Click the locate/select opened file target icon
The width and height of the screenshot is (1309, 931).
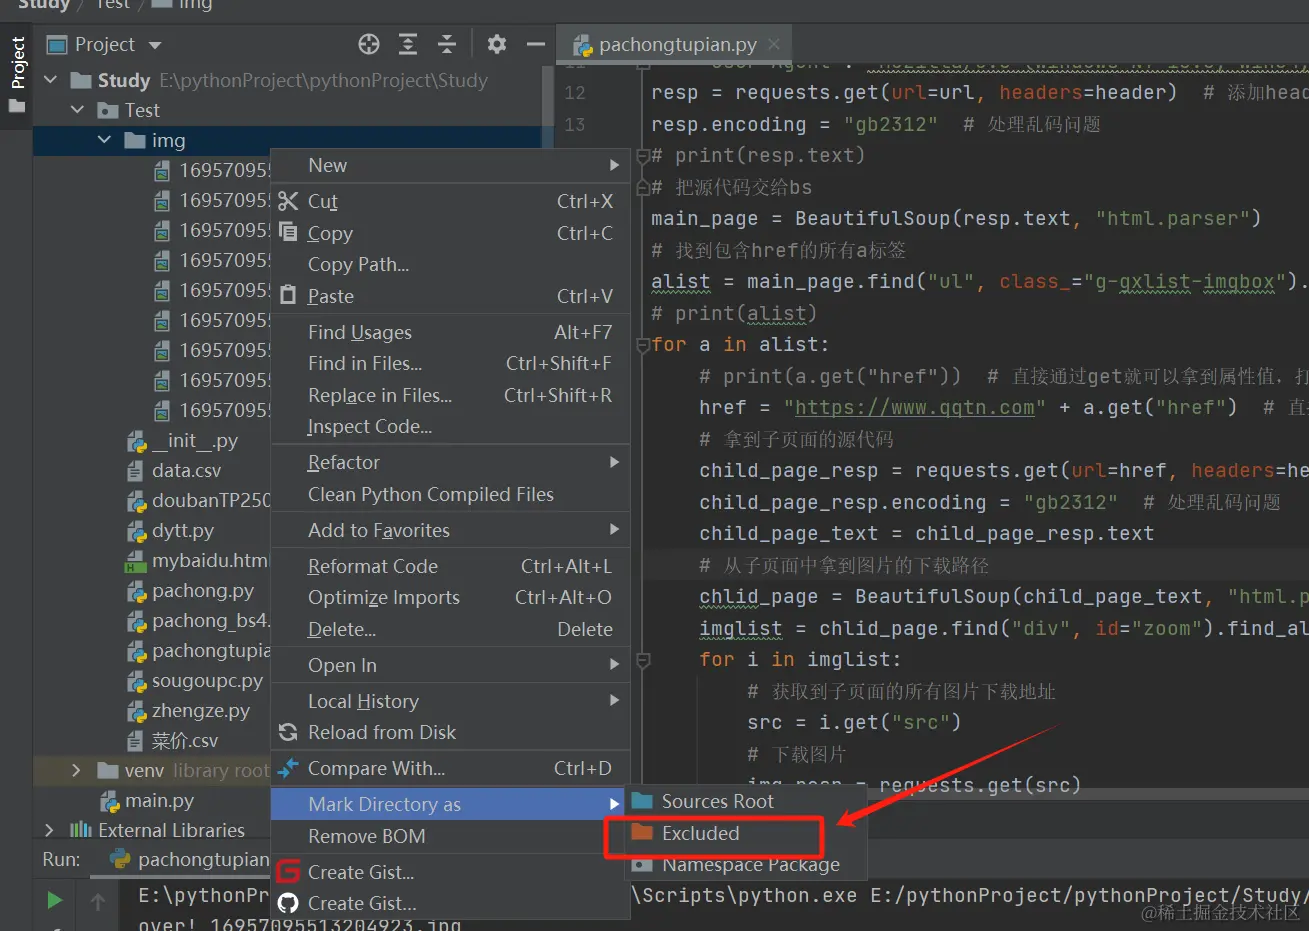[369, 44]
